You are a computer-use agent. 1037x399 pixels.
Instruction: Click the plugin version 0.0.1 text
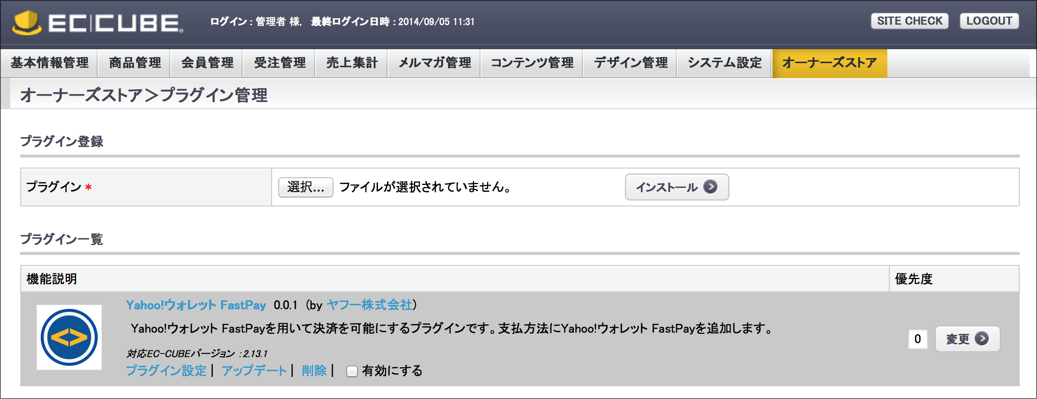click(287, 306)
